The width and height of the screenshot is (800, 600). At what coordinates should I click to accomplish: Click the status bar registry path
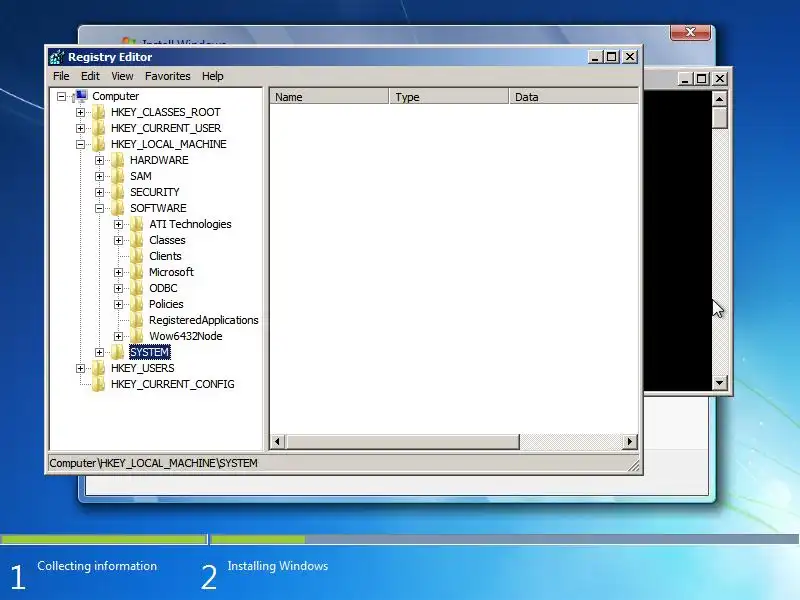tap(154, 463)
